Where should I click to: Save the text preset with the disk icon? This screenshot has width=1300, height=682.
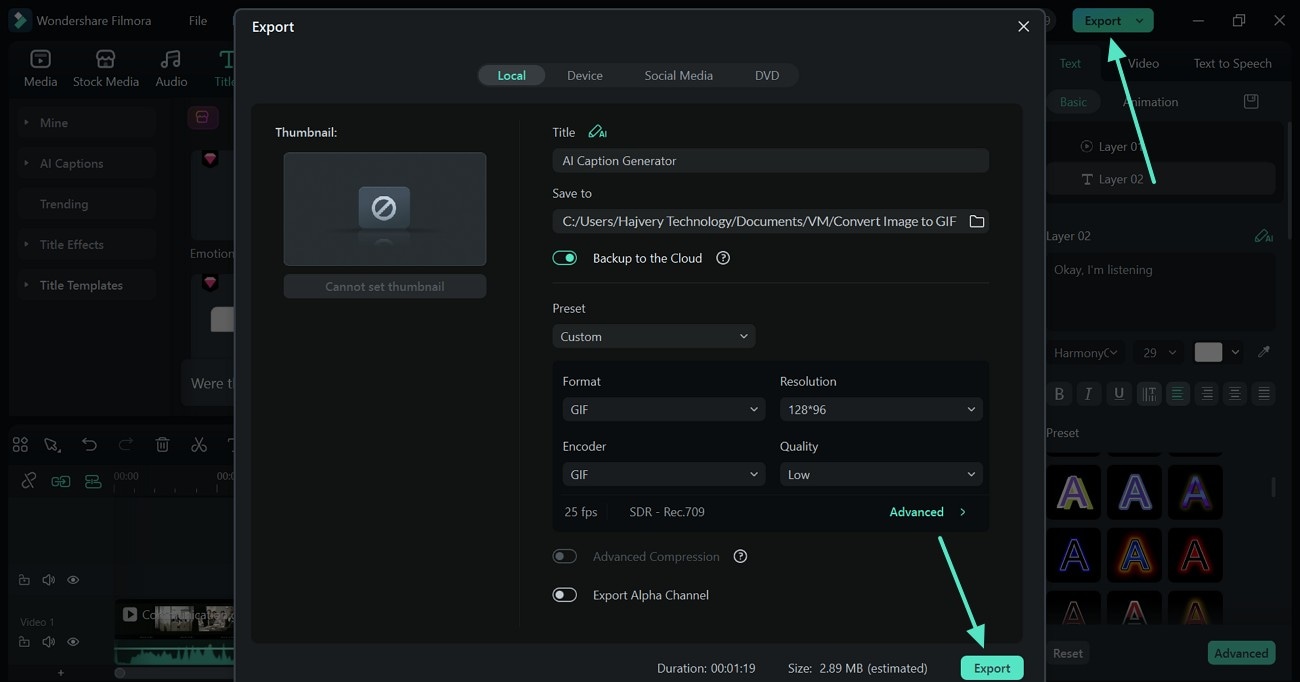(1250, 102)
